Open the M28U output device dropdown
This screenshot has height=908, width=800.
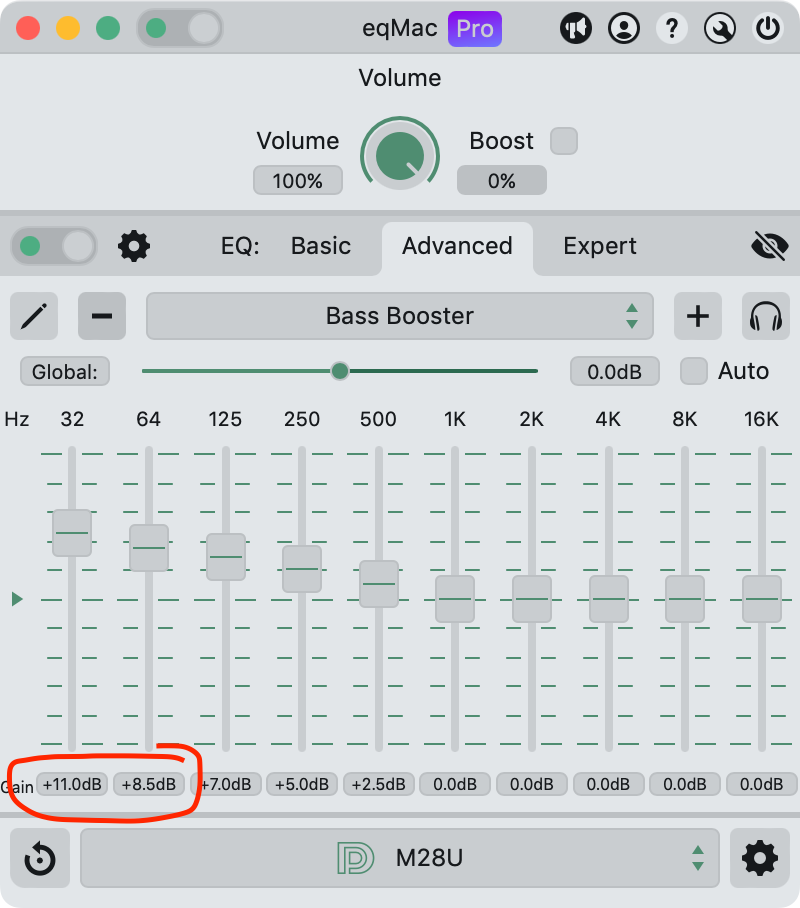pos(400,858)
